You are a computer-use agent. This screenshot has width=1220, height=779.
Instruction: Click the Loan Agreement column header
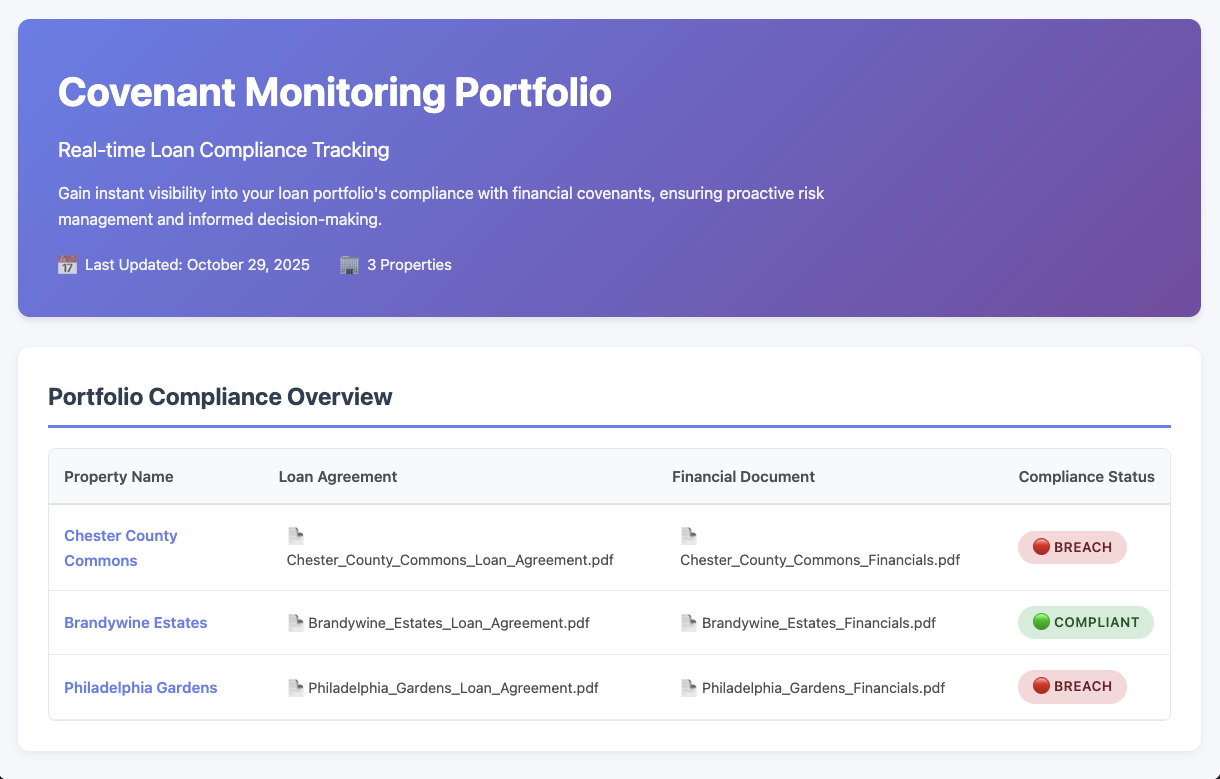tap(338, 477)
